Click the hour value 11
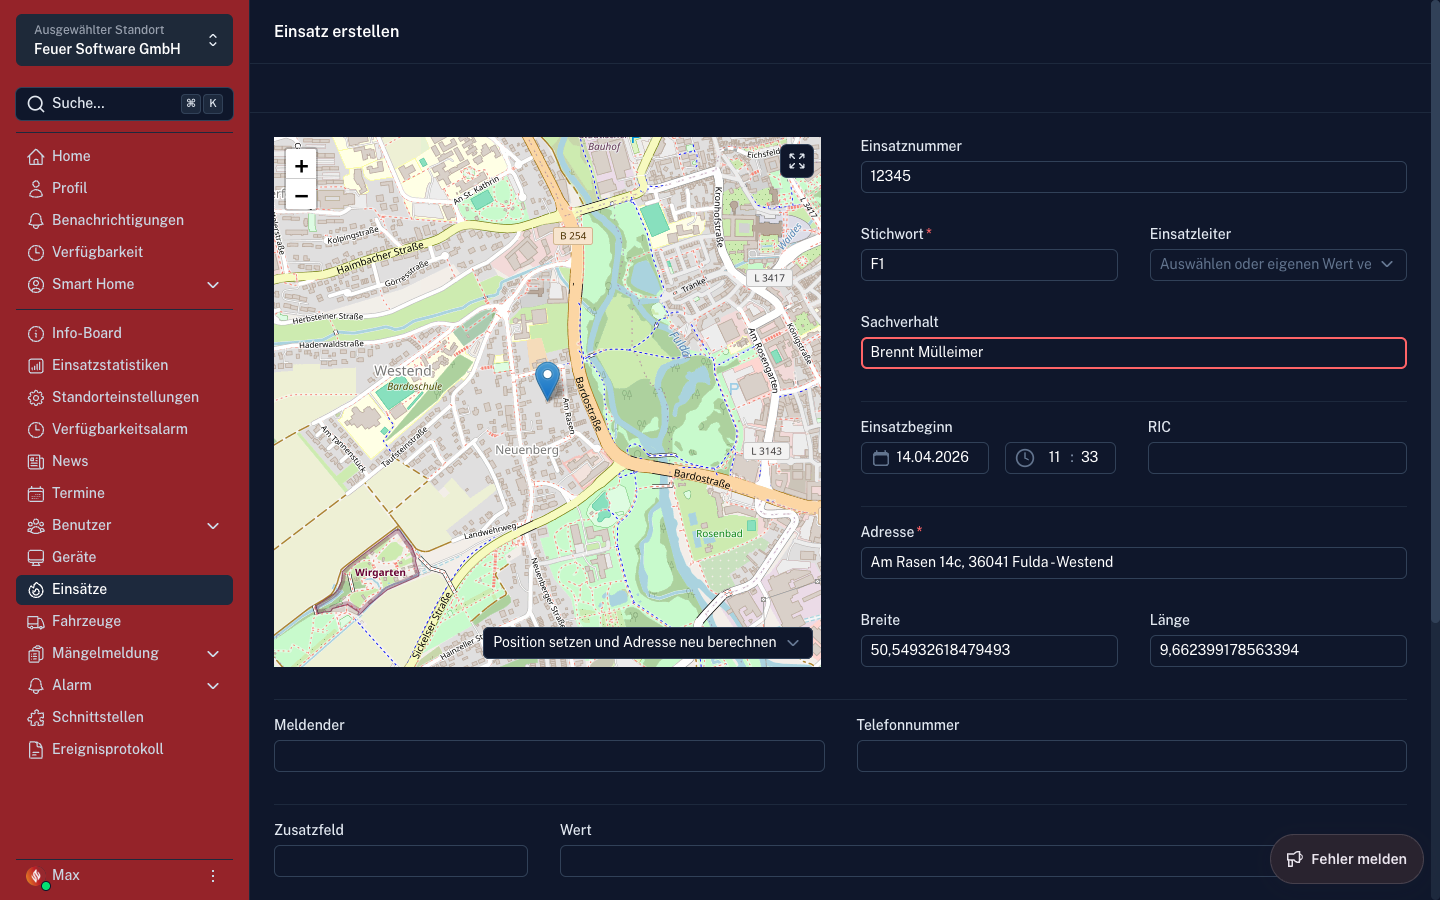Viewport: 1440px width, 900px height. (1054, 457)
